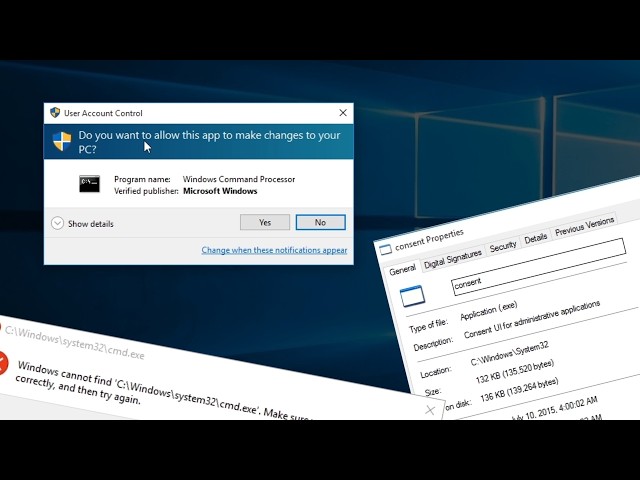Switch to General tab in consent Properties
Viewport: 640px width, 480px height.
pos(402,270)
